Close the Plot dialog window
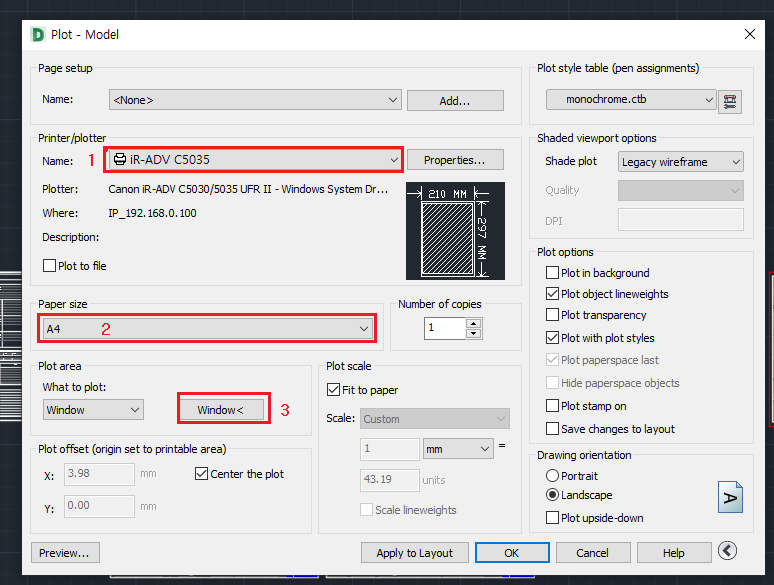The height and width of the screenshot is (585, 774). point(749,34)
